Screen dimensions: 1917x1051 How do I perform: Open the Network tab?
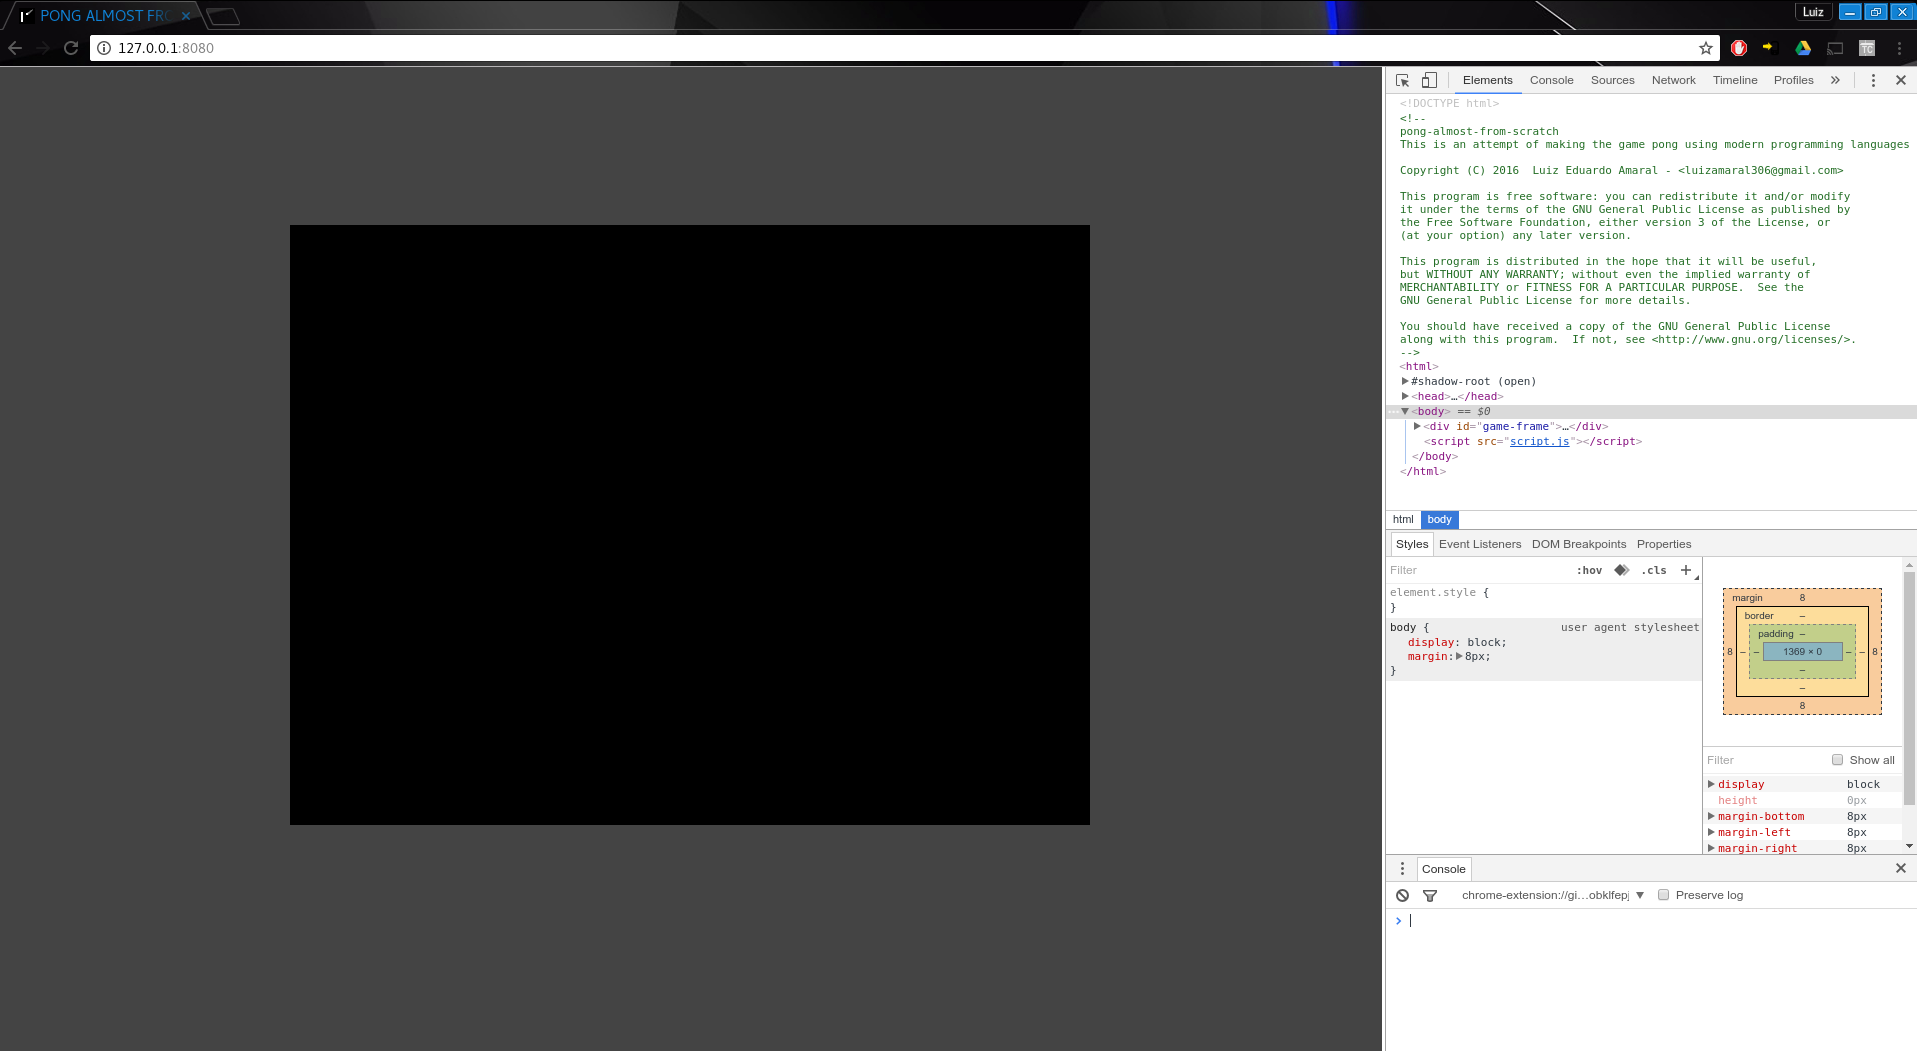pyautogui.click(x=1673, y=80)
